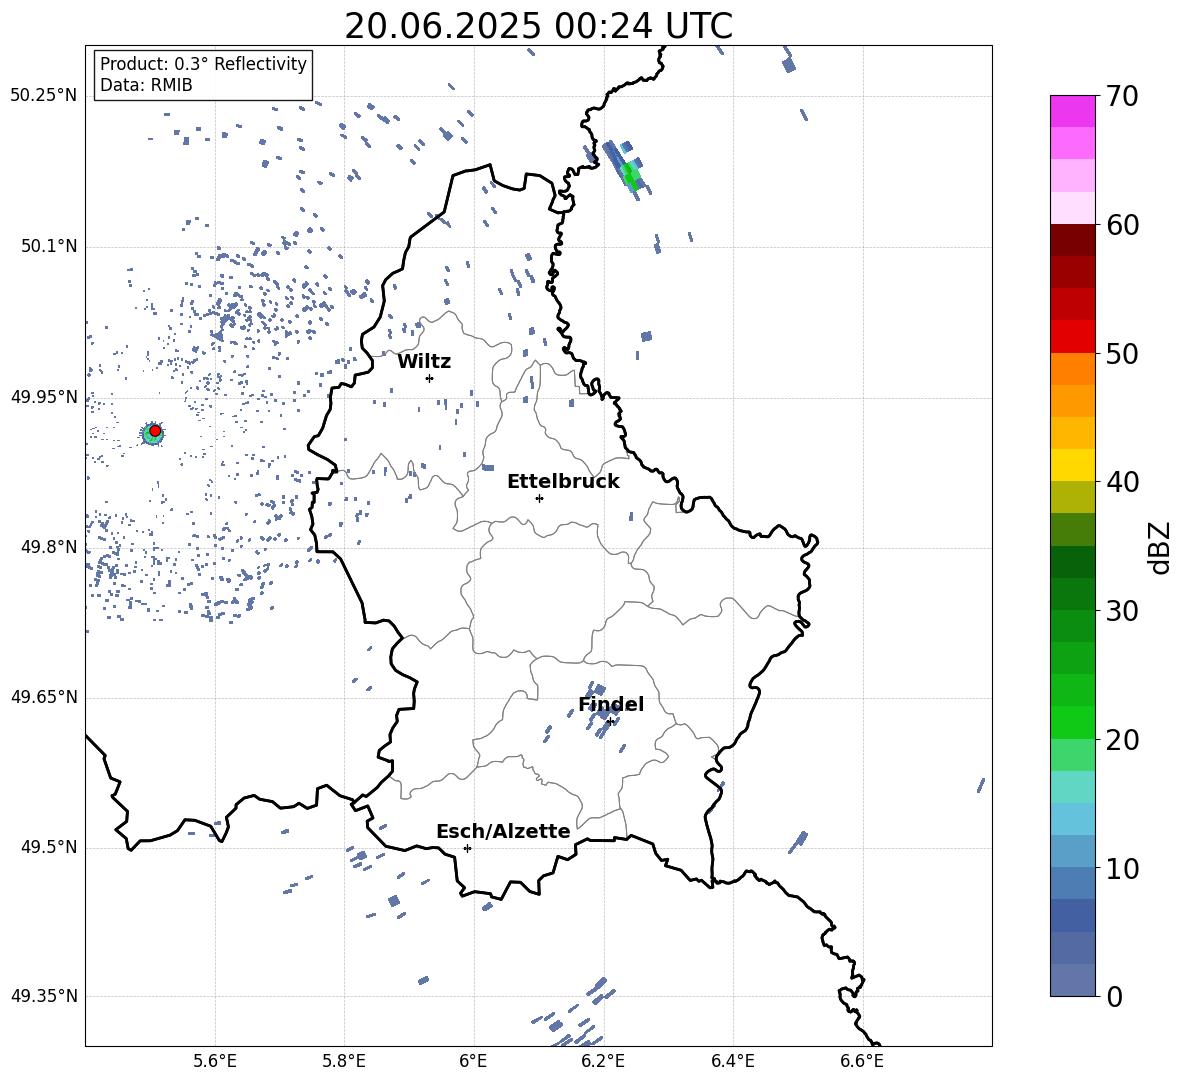
Task: Click the colorbar tick label 30
Action: click(1123, 611)
